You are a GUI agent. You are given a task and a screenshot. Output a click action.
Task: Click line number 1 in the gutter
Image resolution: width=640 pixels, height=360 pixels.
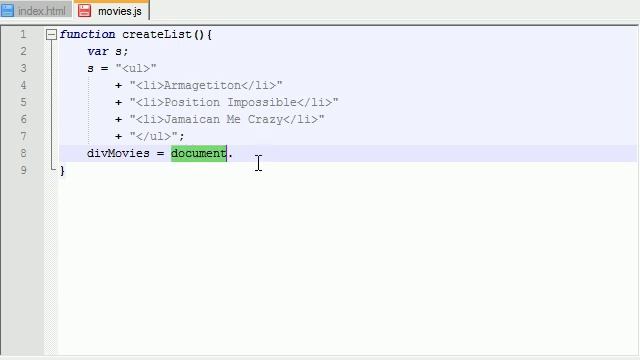(x=23, y=34)
